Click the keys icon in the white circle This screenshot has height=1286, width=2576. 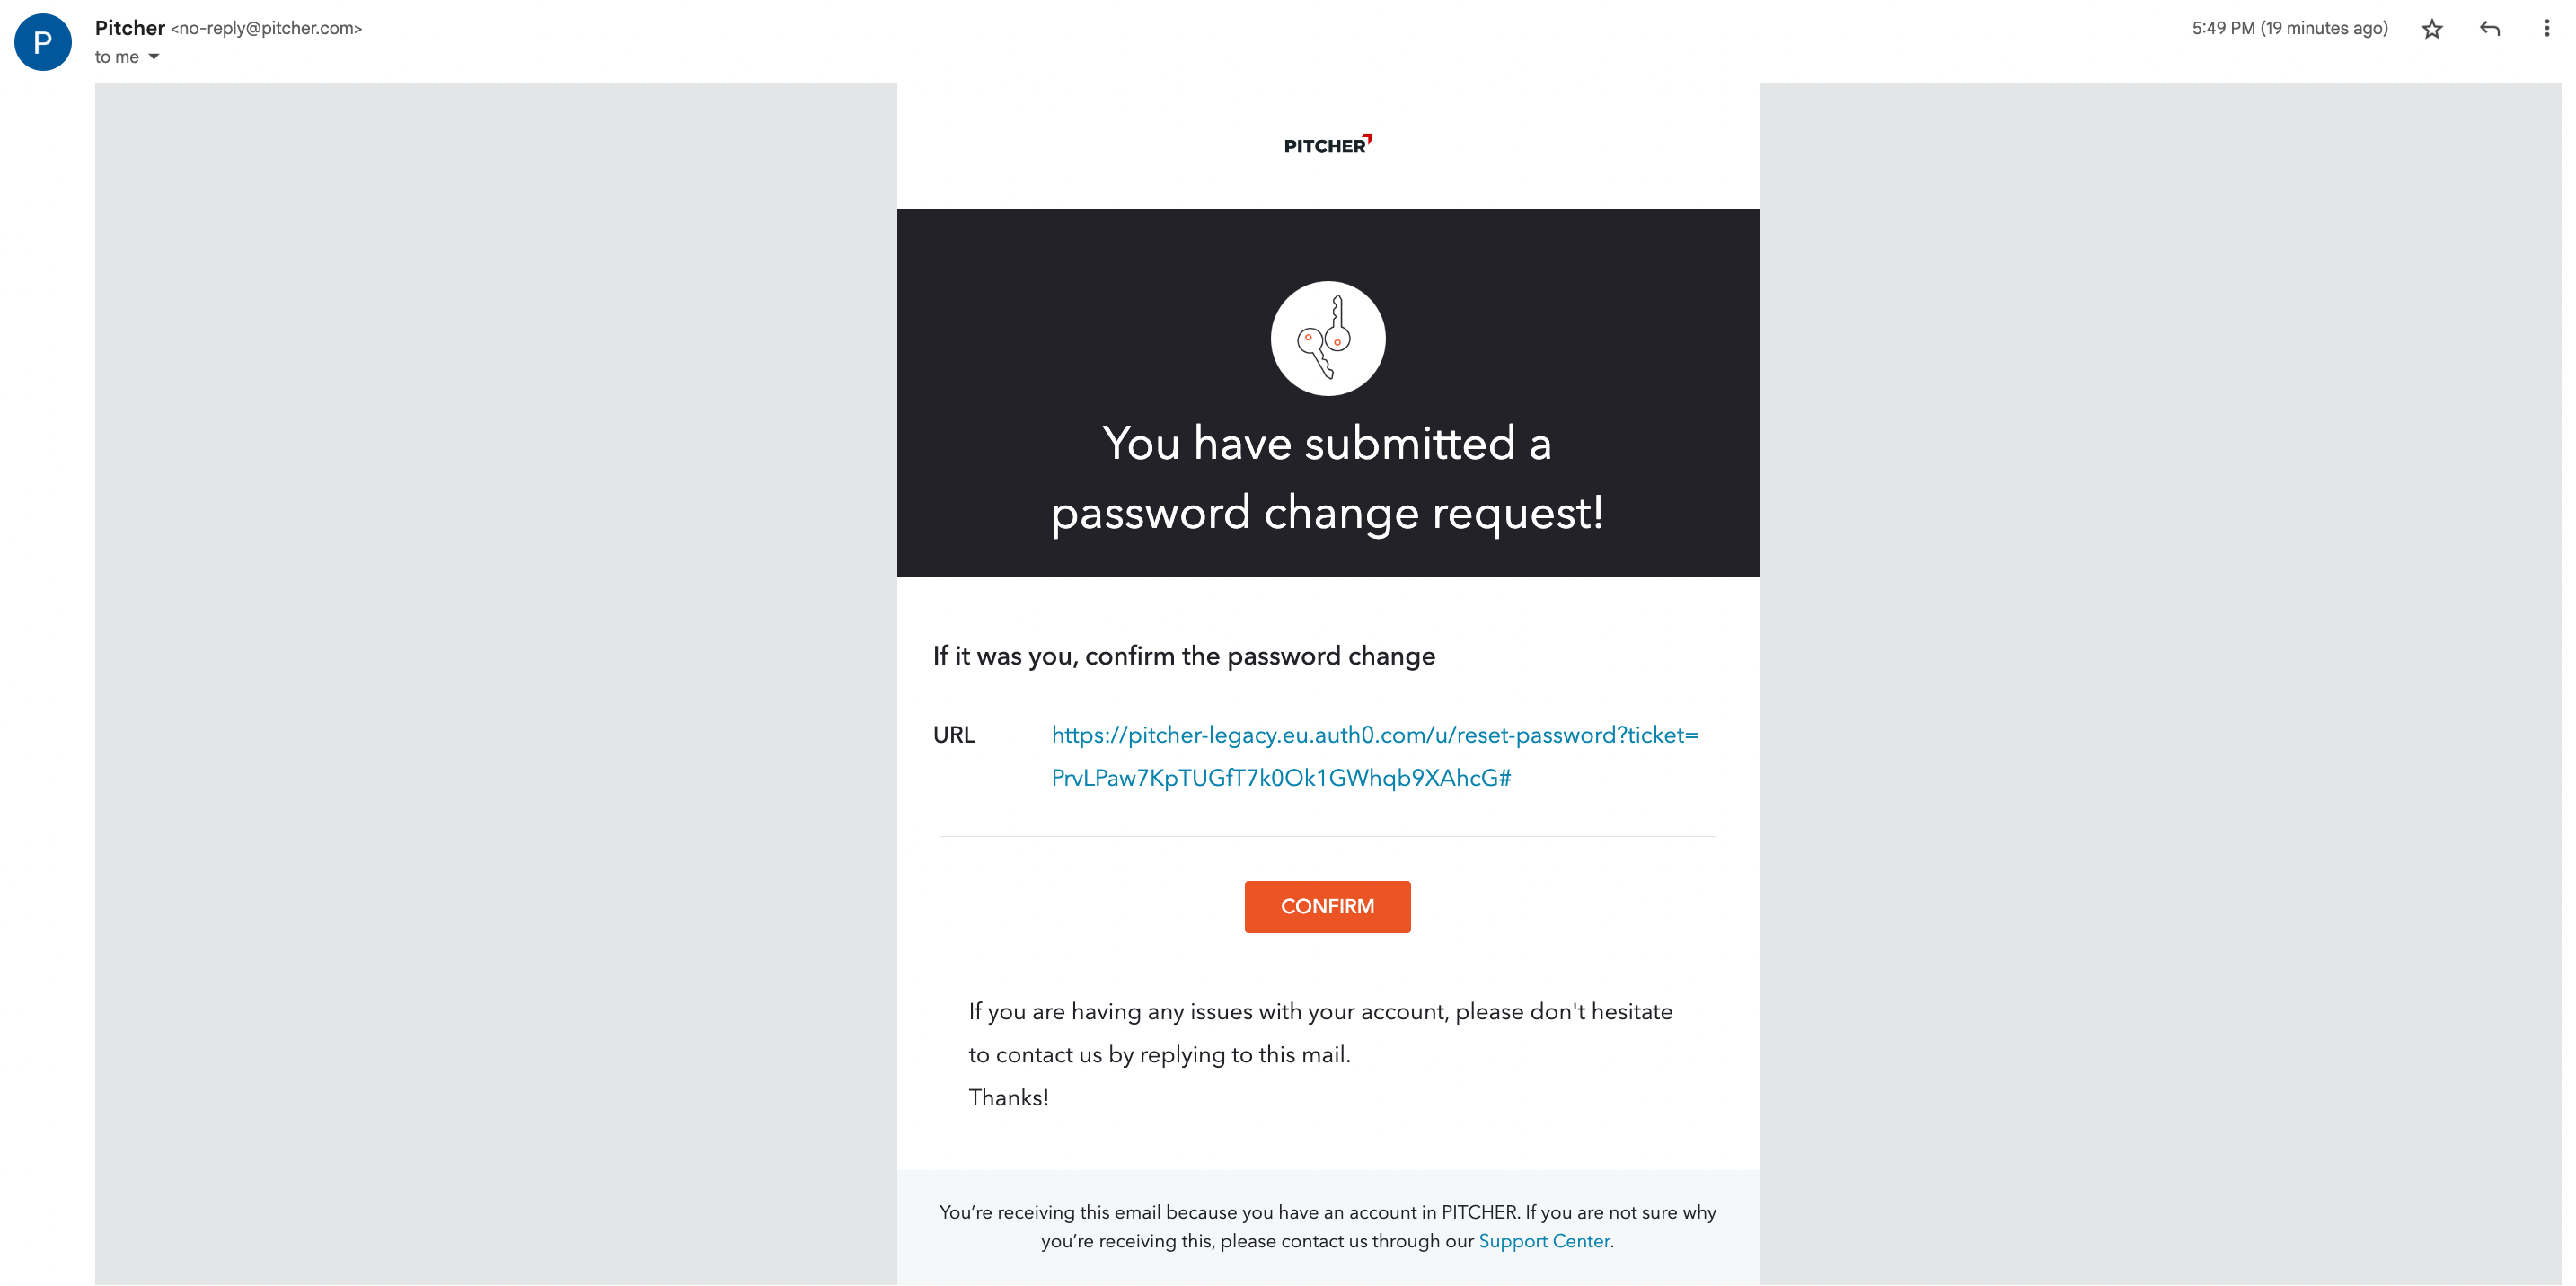point(1327,338)
